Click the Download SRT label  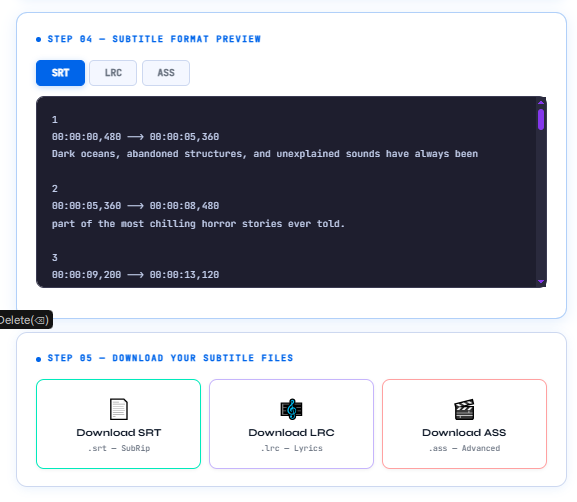118,432
